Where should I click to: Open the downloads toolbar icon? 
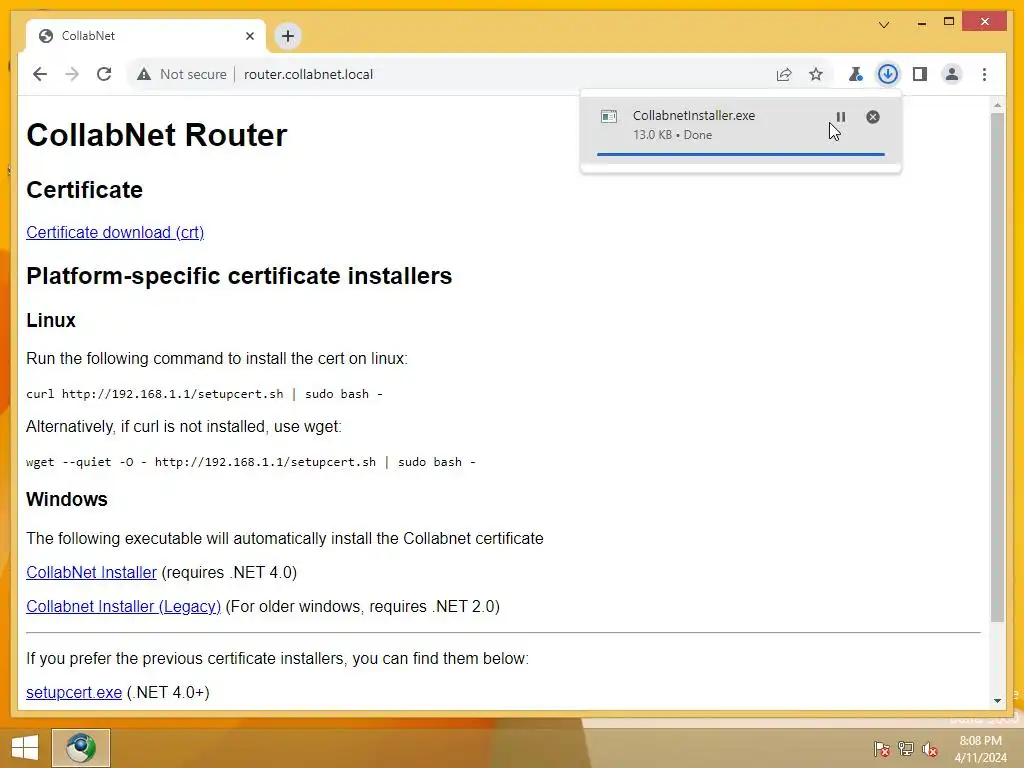point(888,74)
